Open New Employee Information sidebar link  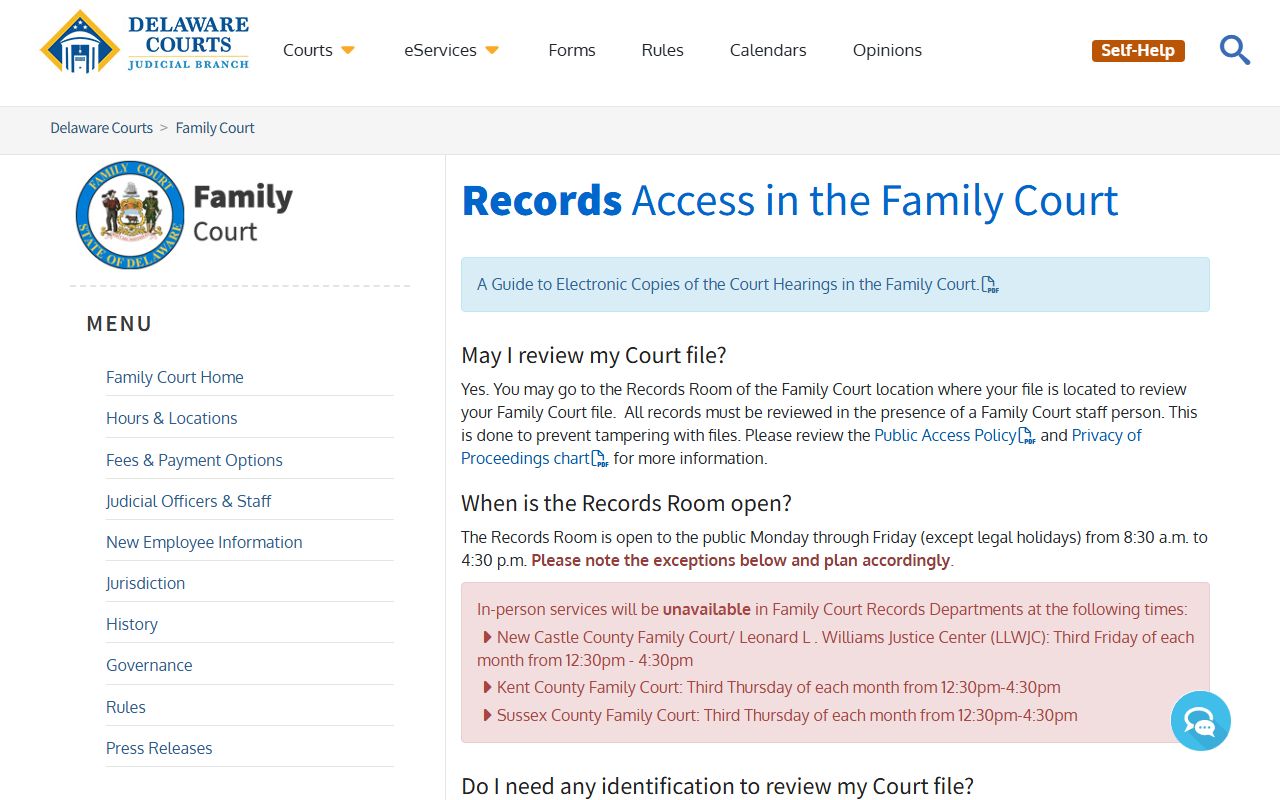pos(204,542)
